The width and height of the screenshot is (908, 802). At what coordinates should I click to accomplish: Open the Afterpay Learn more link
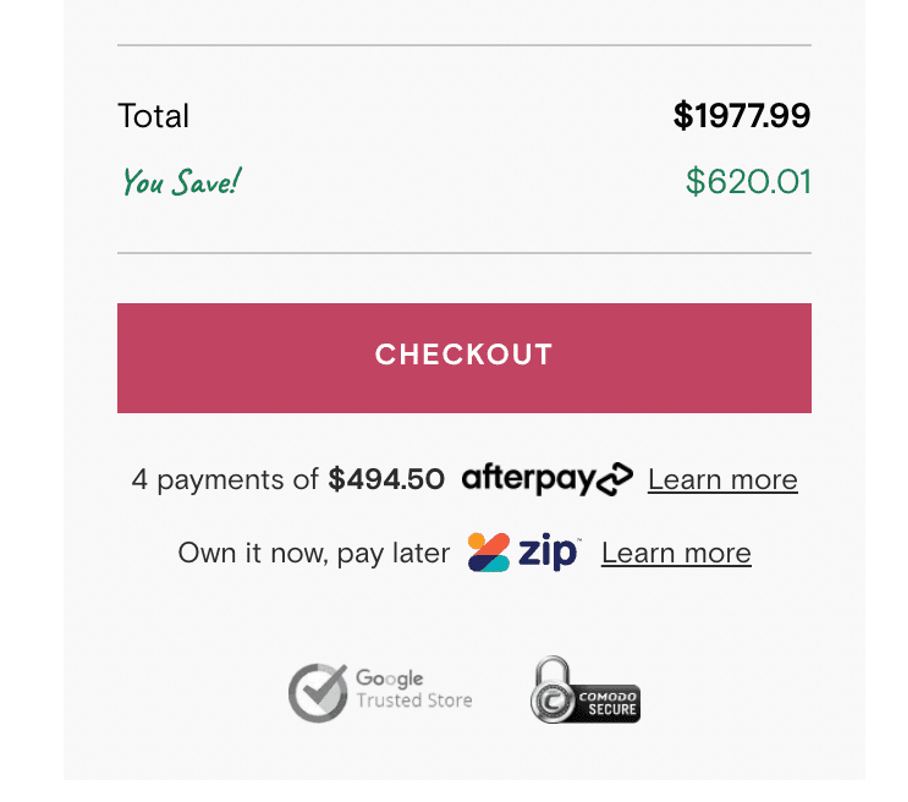tap(722, 479)
